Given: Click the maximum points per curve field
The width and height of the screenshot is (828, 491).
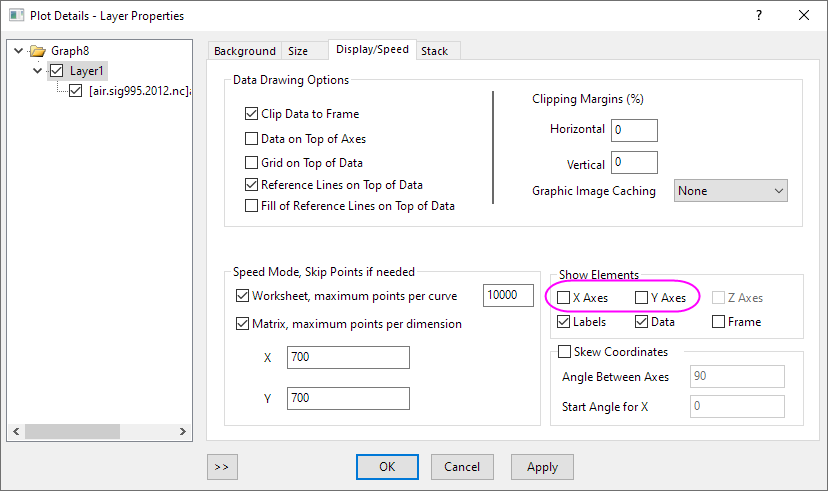Looking at the screenshot, I should 507,296.
